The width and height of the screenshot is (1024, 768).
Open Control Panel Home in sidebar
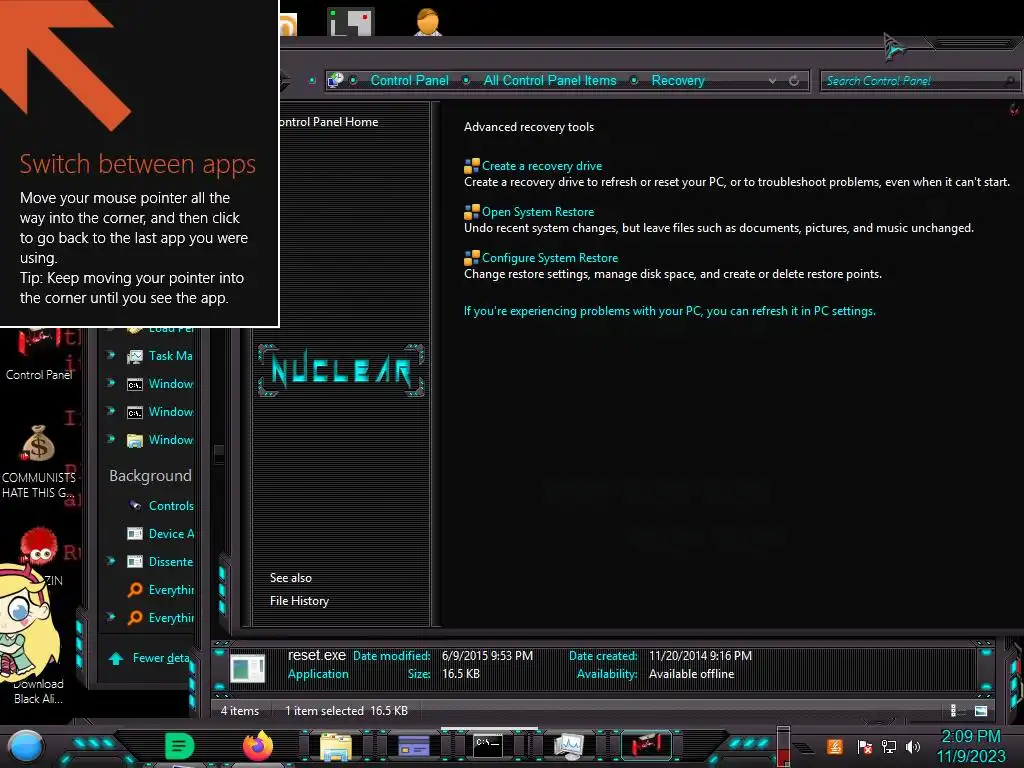[329, 122]
